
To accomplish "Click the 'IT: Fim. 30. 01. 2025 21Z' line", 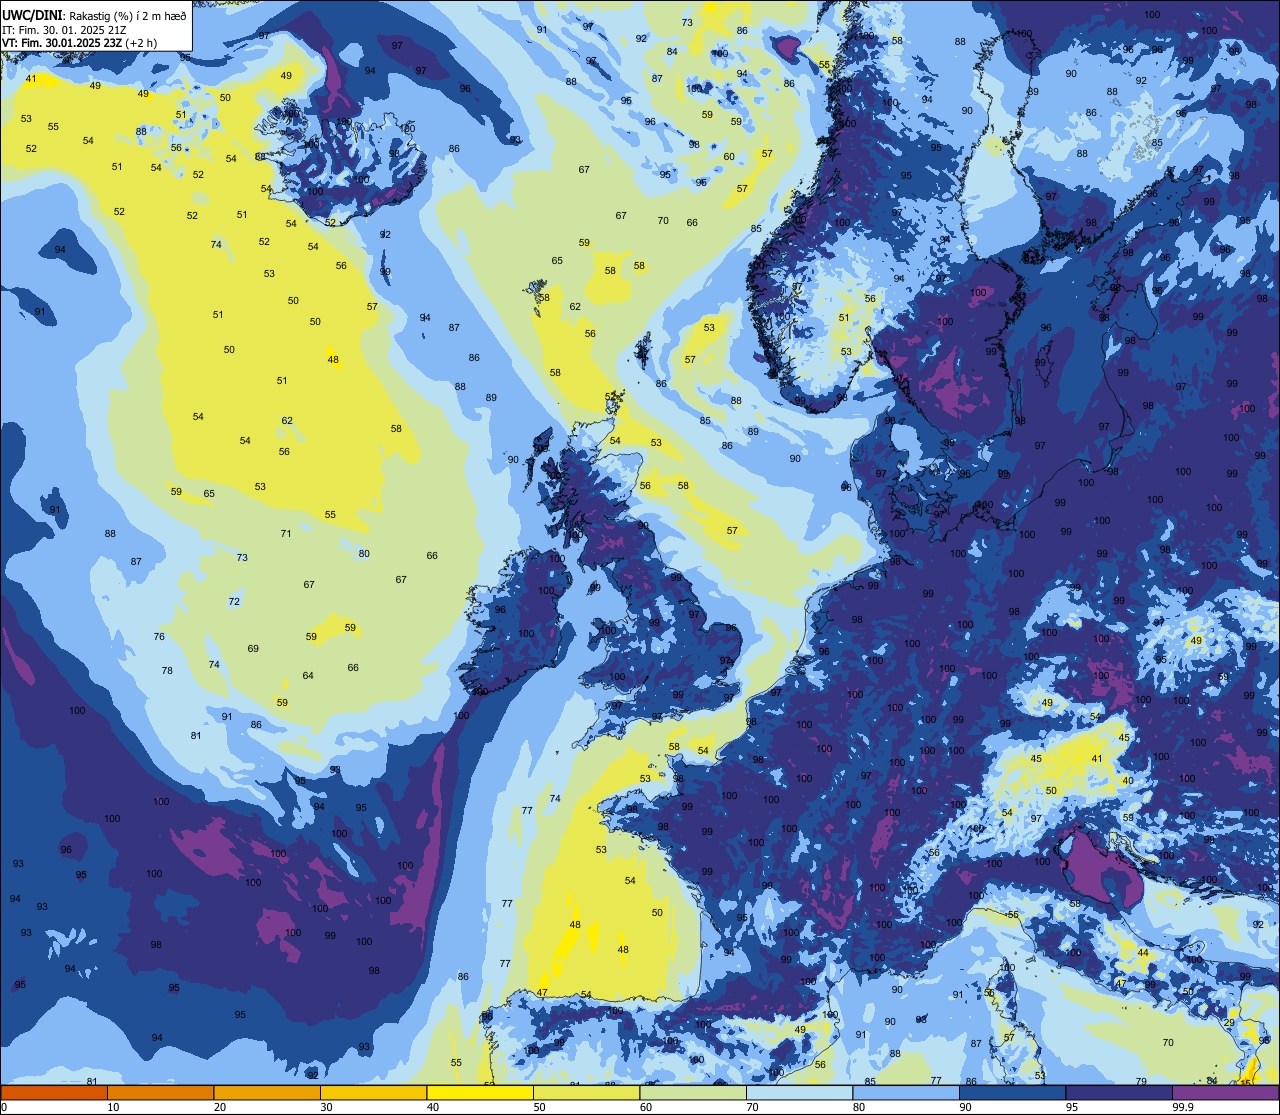I will (x=63, y=29).
